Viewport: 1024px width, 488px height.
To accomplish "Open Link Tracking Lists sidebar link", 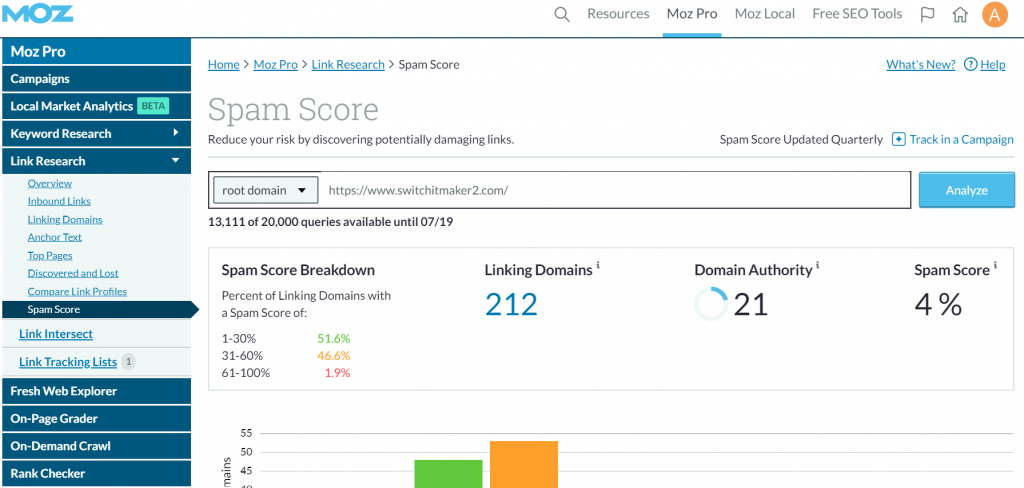I will tap(68, 361).
